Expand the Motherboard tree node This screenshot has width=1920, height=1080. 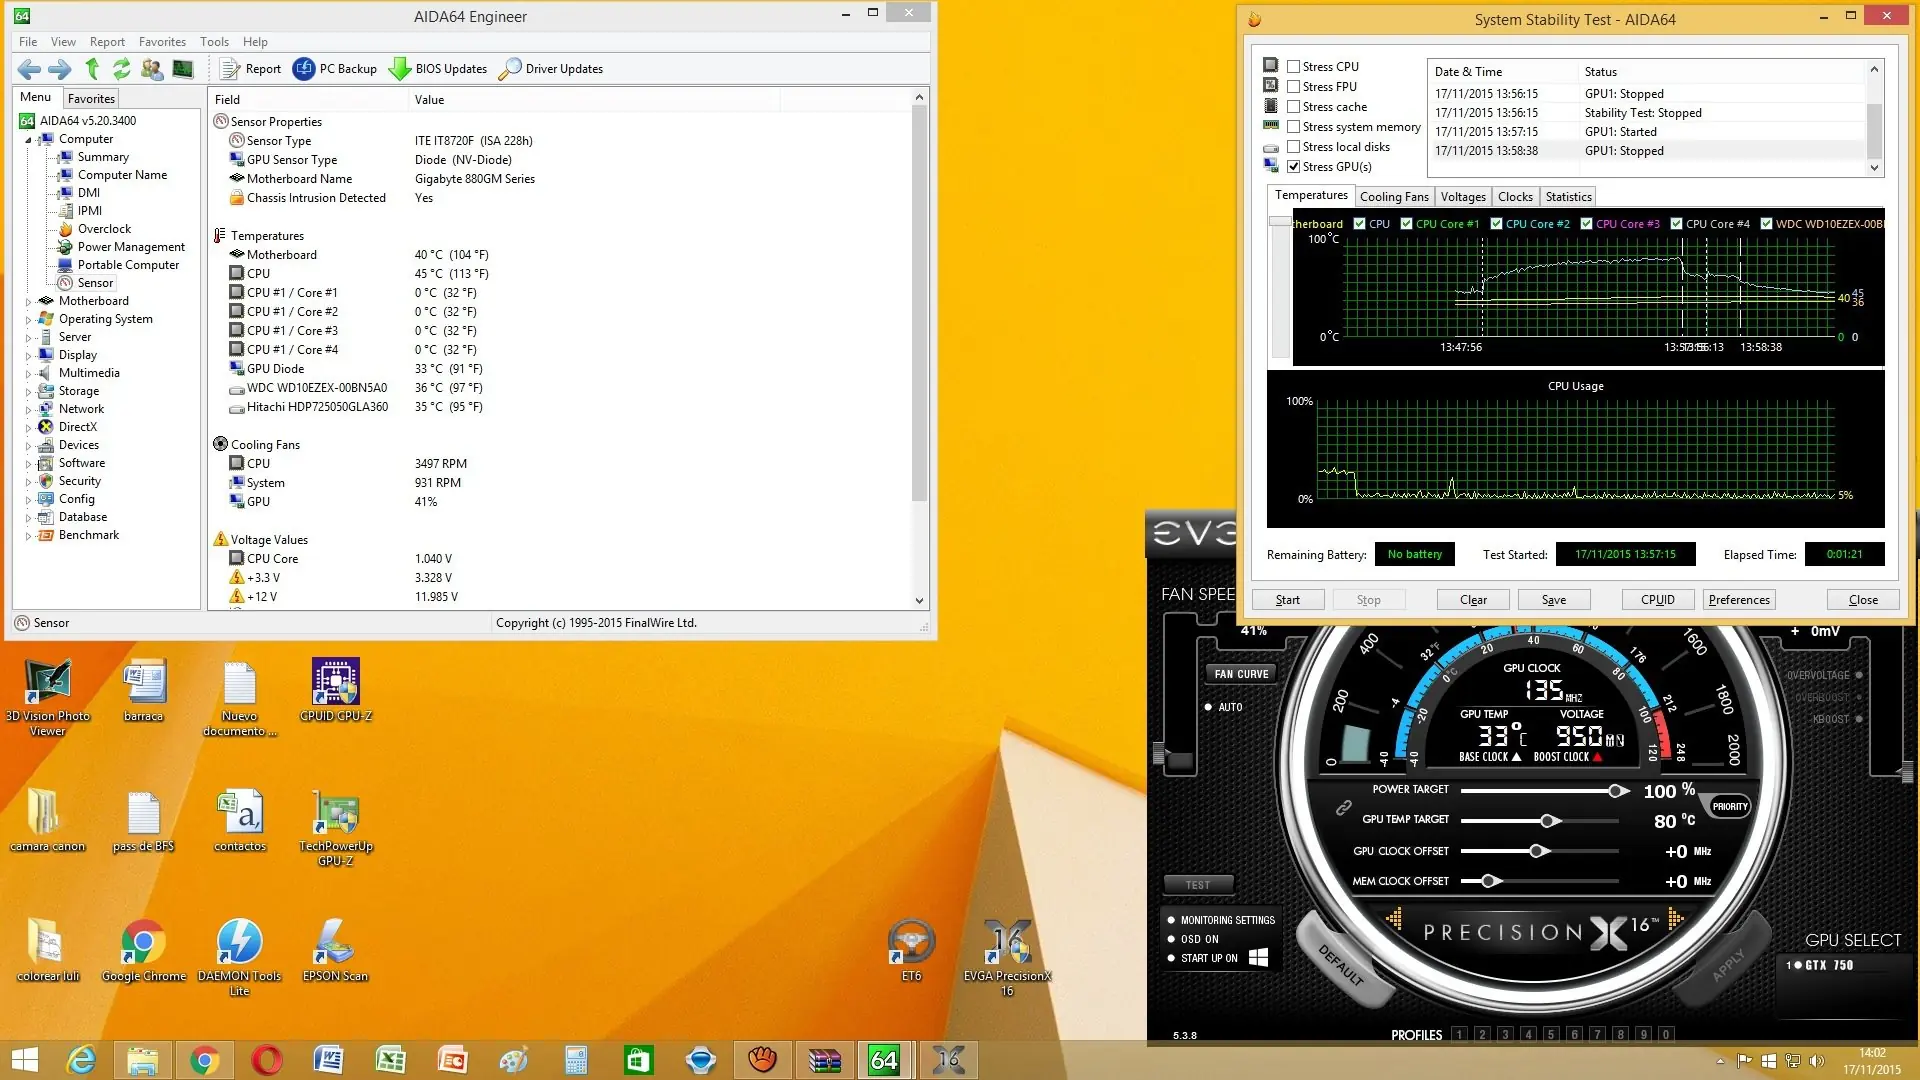tap(28, 301)
